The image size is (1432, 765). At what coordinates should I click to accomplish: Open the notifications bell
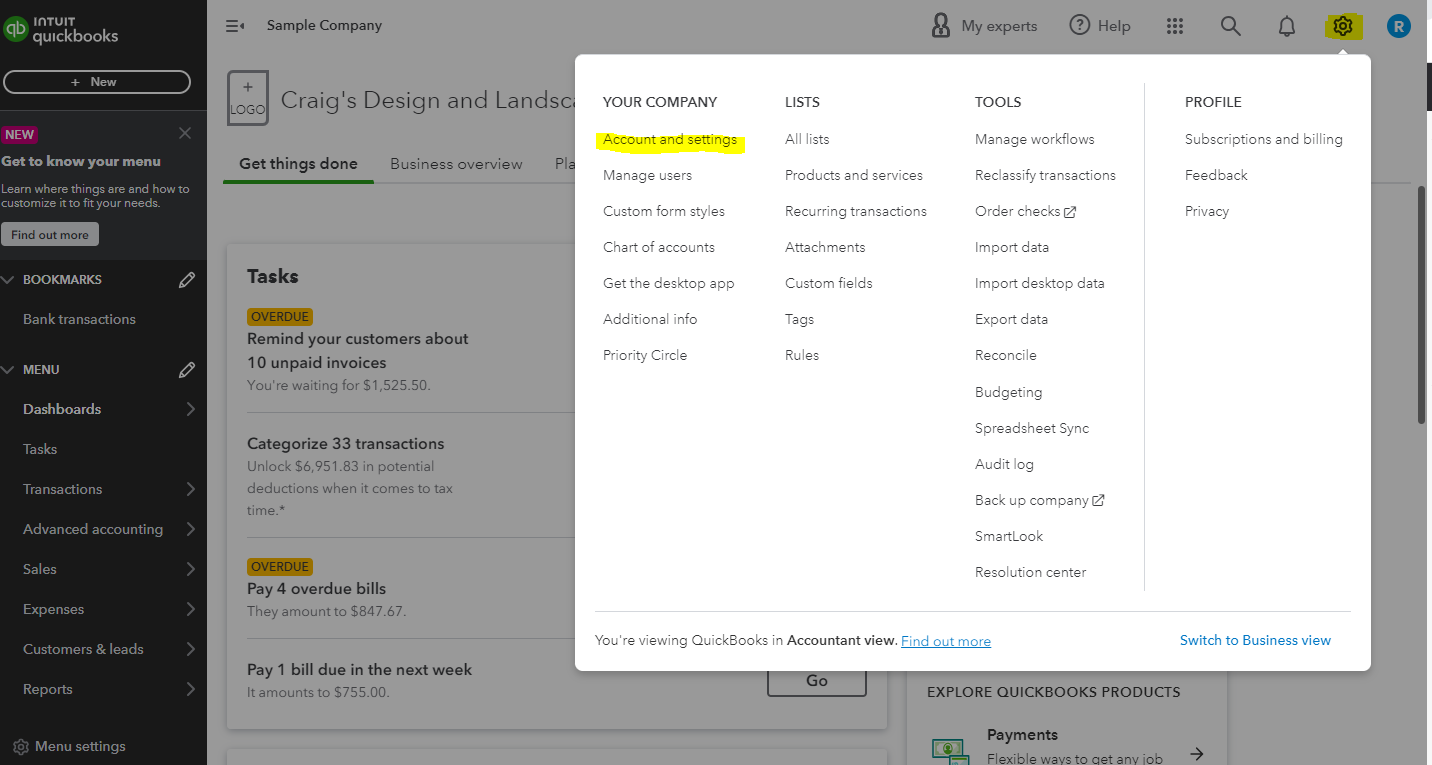tap(1287, 27)
